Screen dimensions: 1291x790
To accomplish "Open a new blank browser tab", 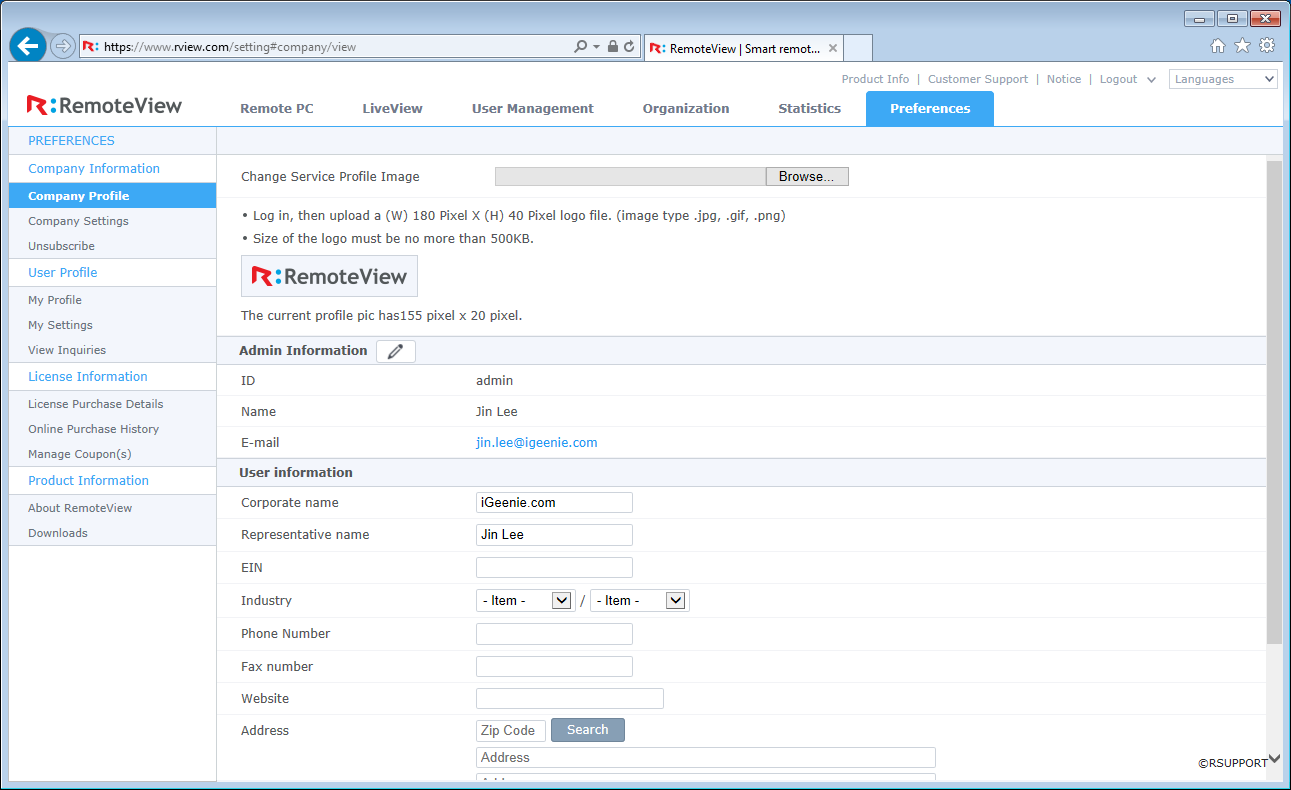I will click(858, 48).
